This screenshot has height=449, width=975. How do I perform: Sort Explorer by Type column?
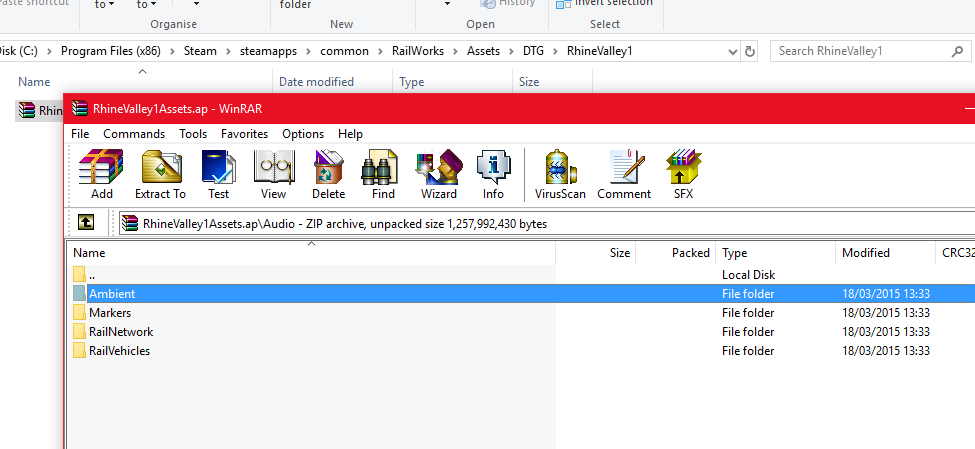pos(452,81)
